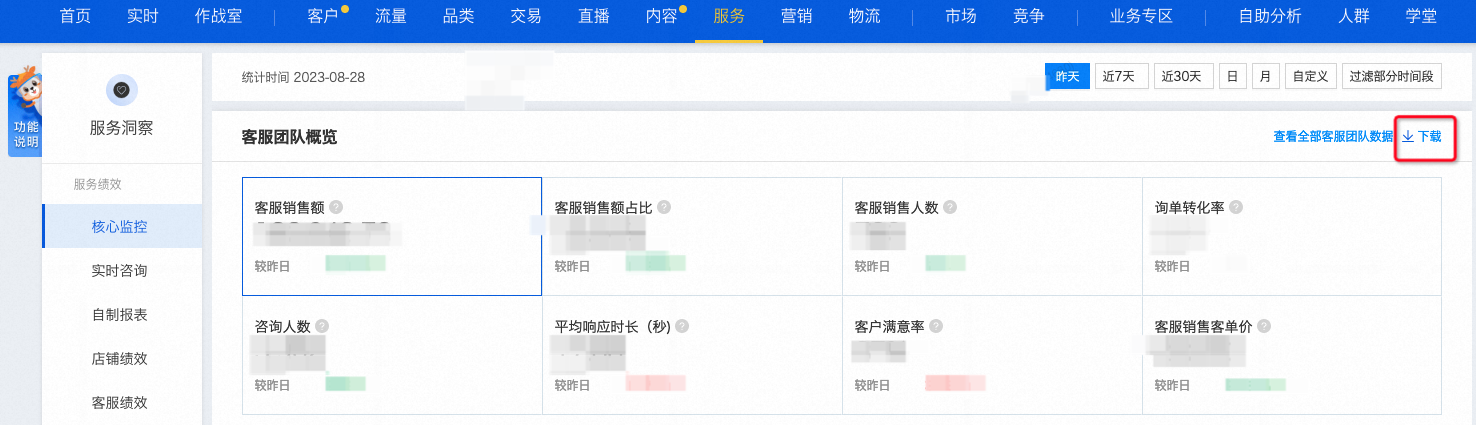Image resolution: width=1476 pixels, height=425 pixels.
Task: Select the 客户满意率 metric card
Action: (x=992, y=355)
